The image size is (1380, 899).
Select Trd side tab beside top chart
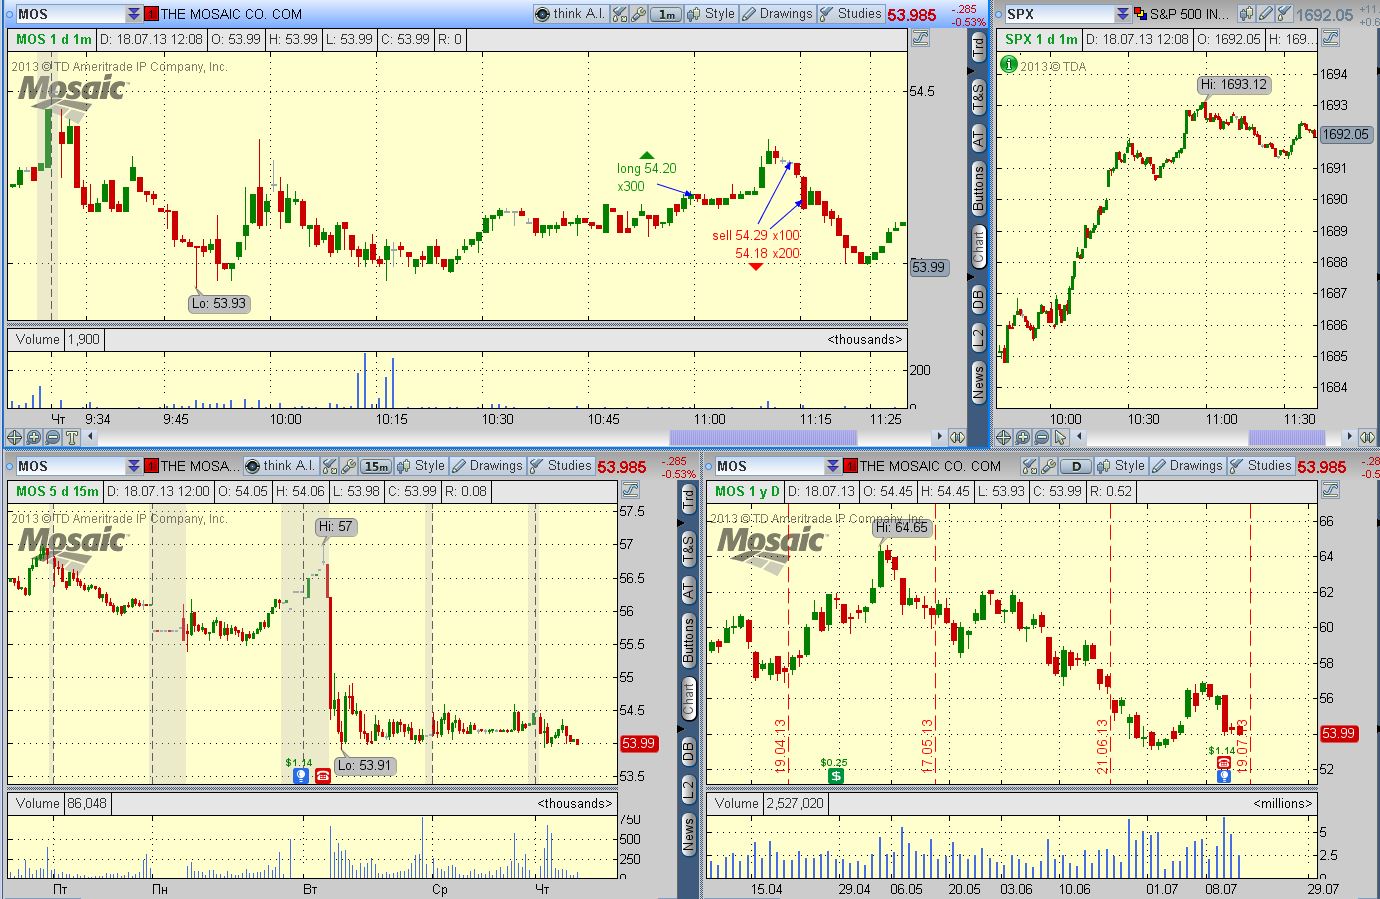pos(978,45)
